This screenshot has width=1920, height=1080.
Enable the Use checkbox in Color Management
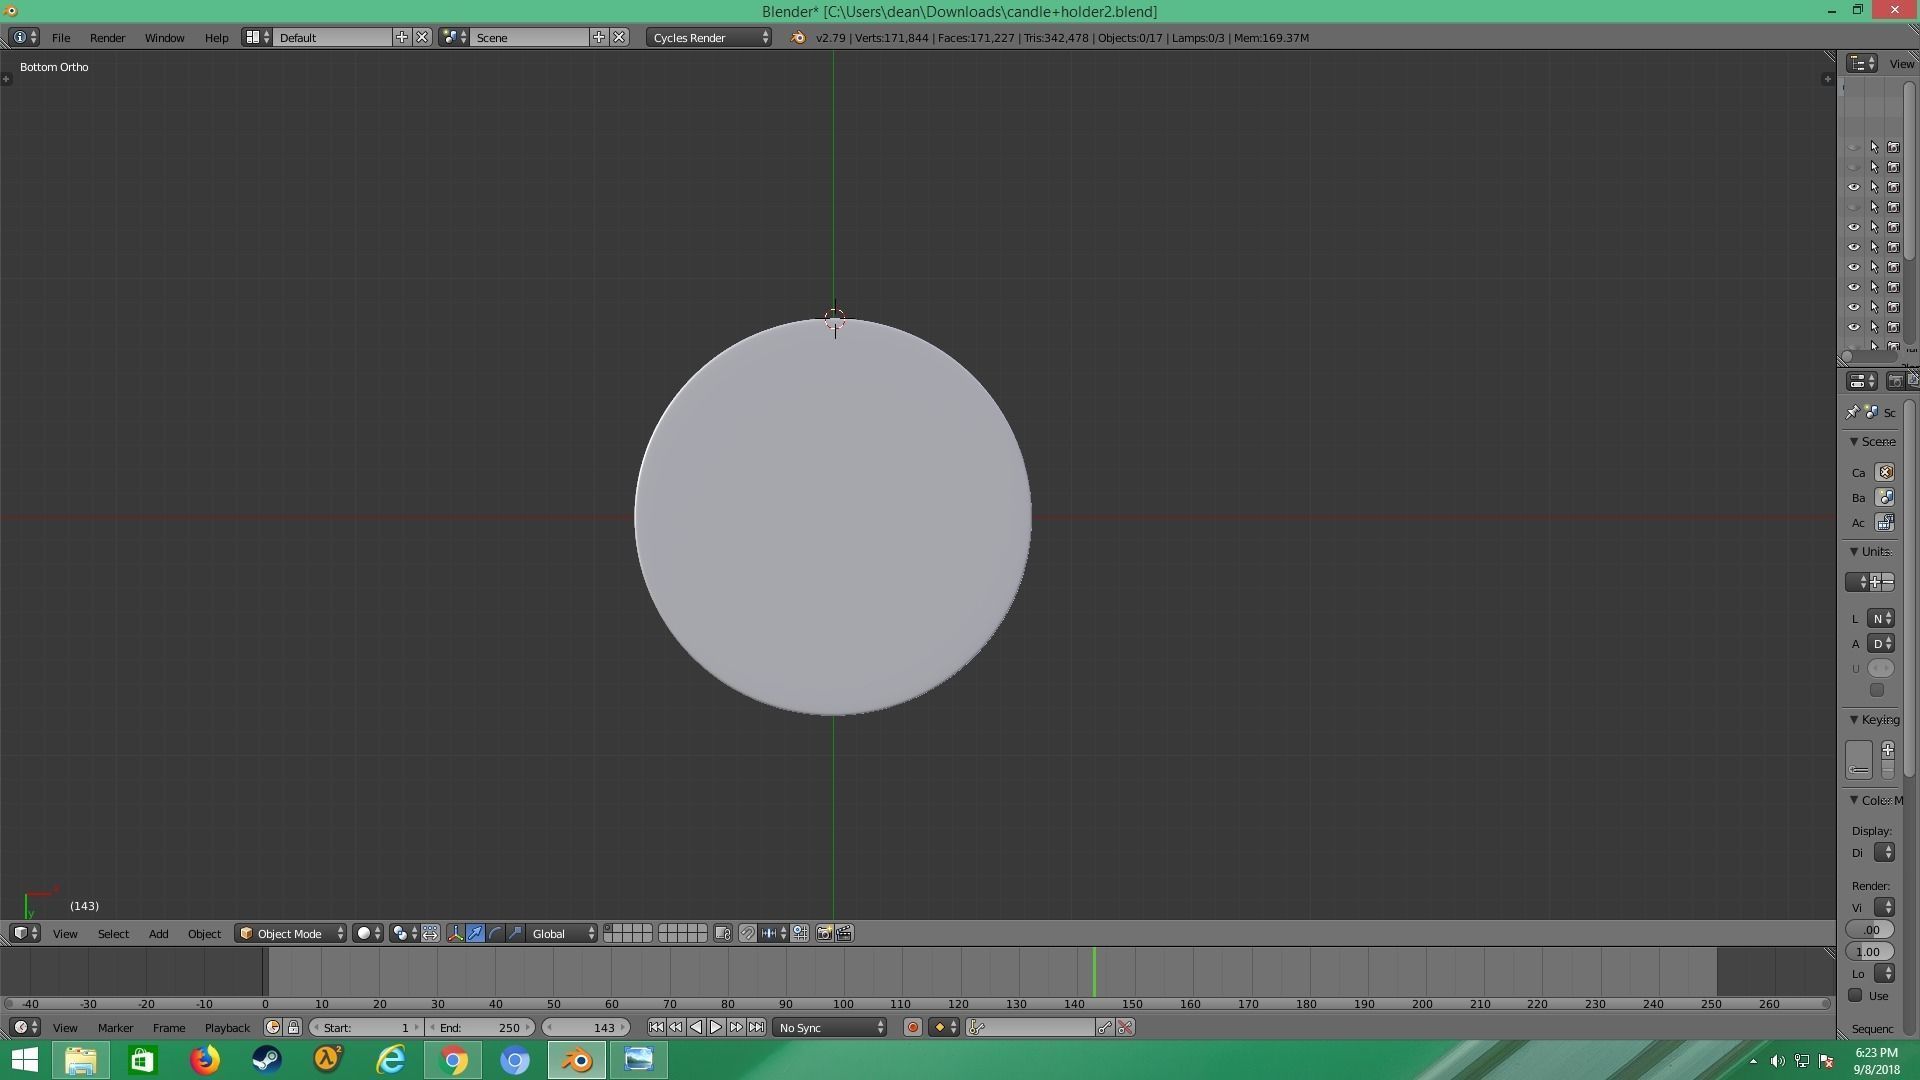1856,996
